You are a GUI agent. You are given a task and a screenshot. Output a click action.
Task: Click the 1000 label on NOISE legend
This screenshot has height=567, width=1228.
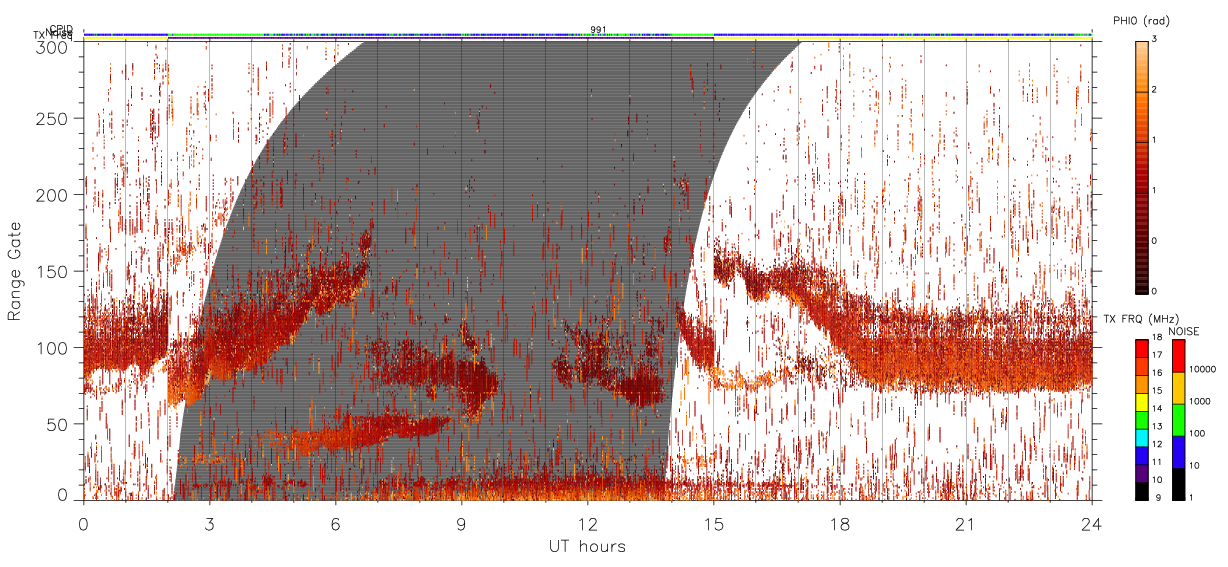pos(1200,402)
